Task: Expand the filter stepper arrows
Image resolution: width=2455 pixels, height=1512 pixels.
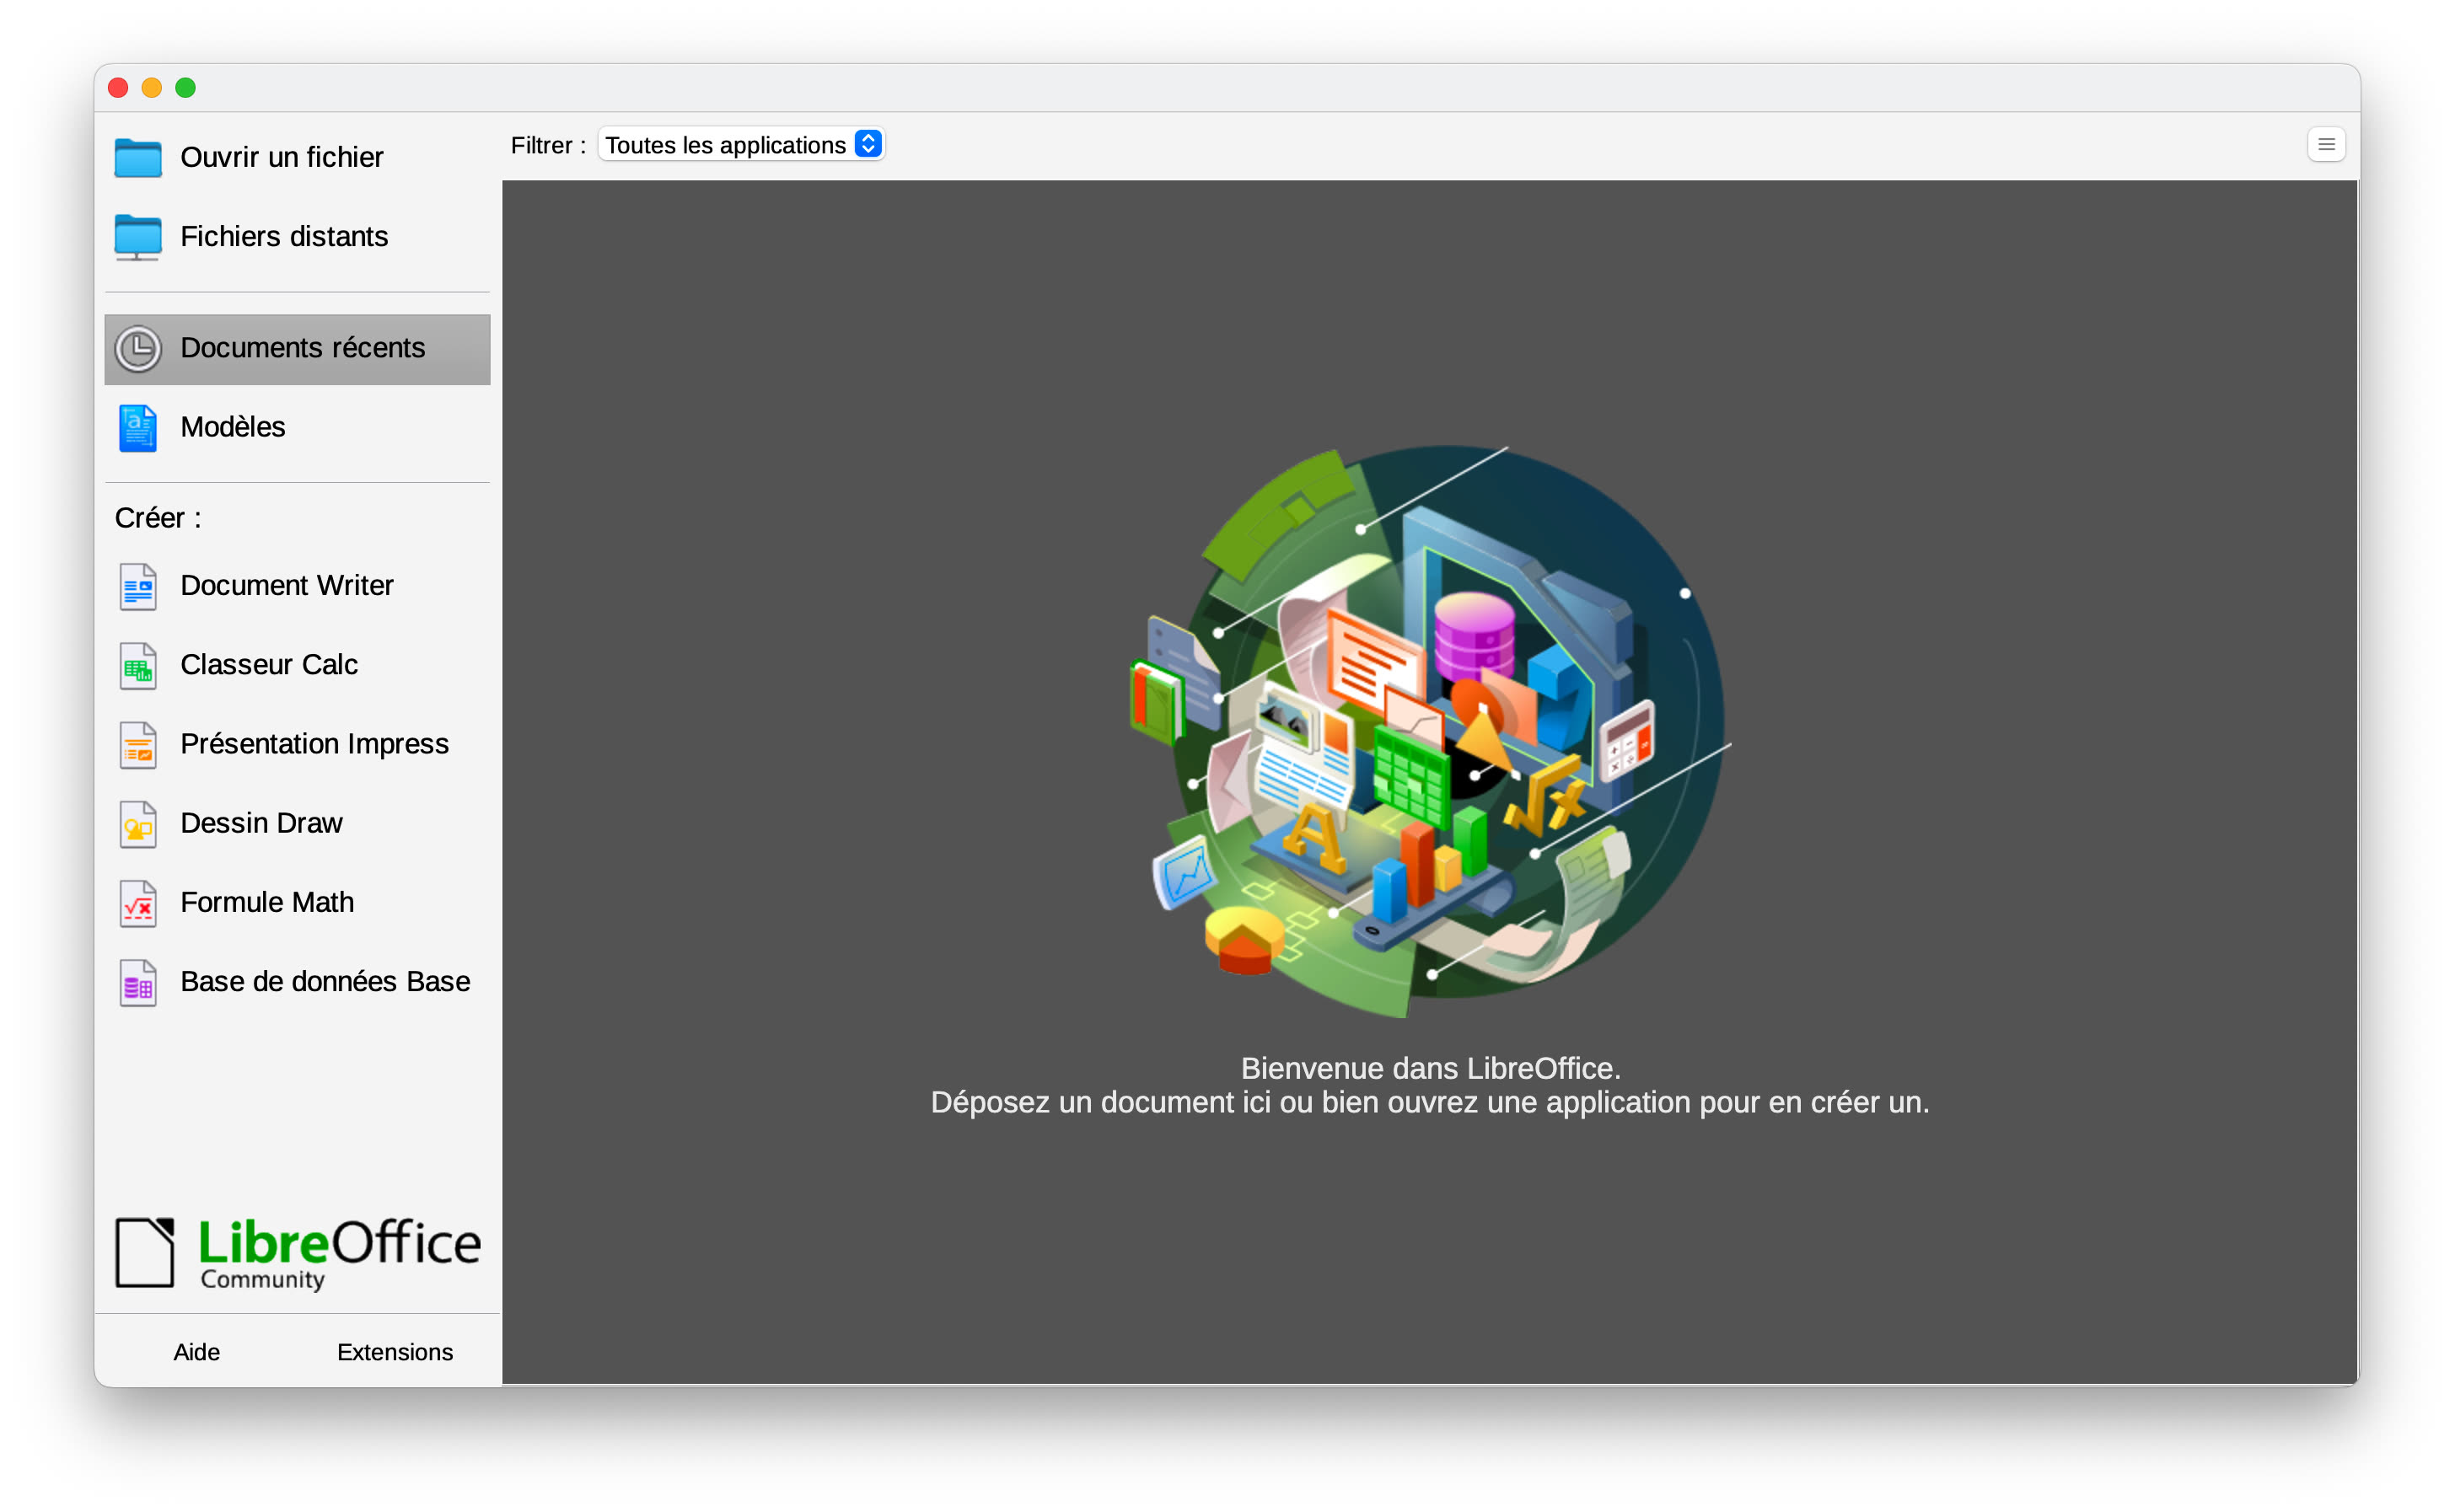Action: pos(866,143)
